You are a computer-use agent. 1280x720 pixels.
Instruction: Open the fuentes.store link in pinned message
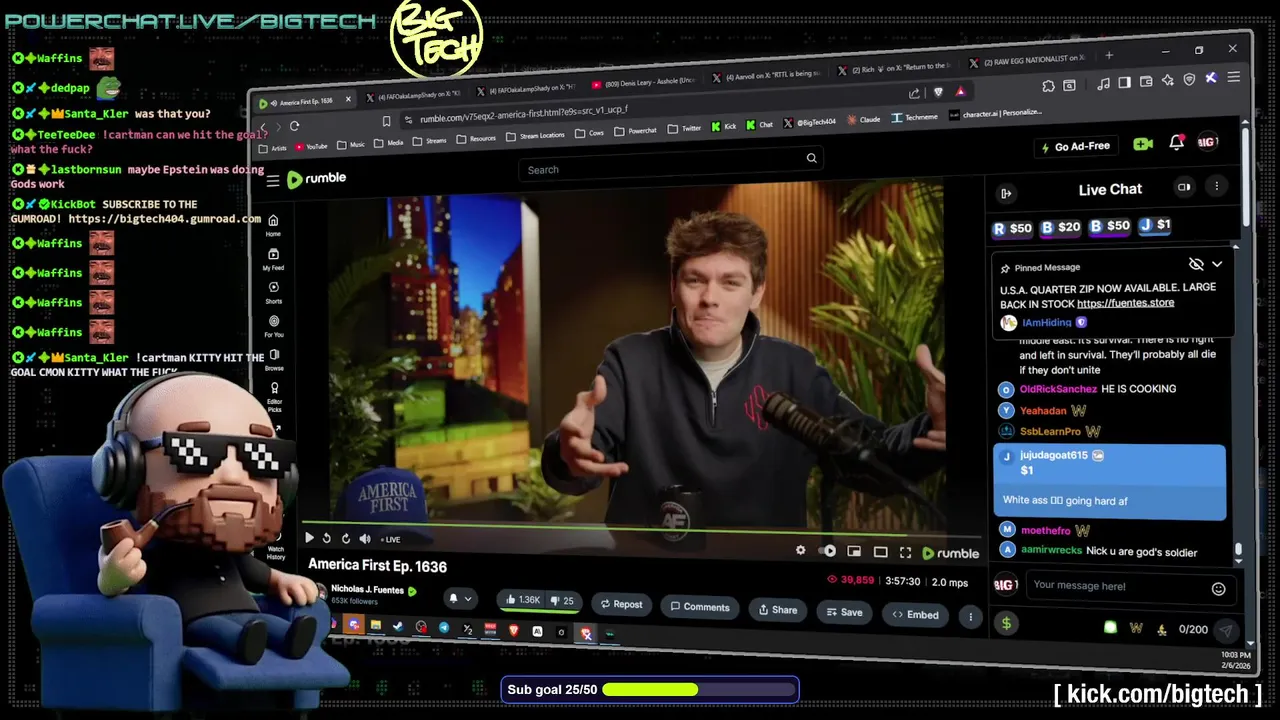[x=1125, y=303]
